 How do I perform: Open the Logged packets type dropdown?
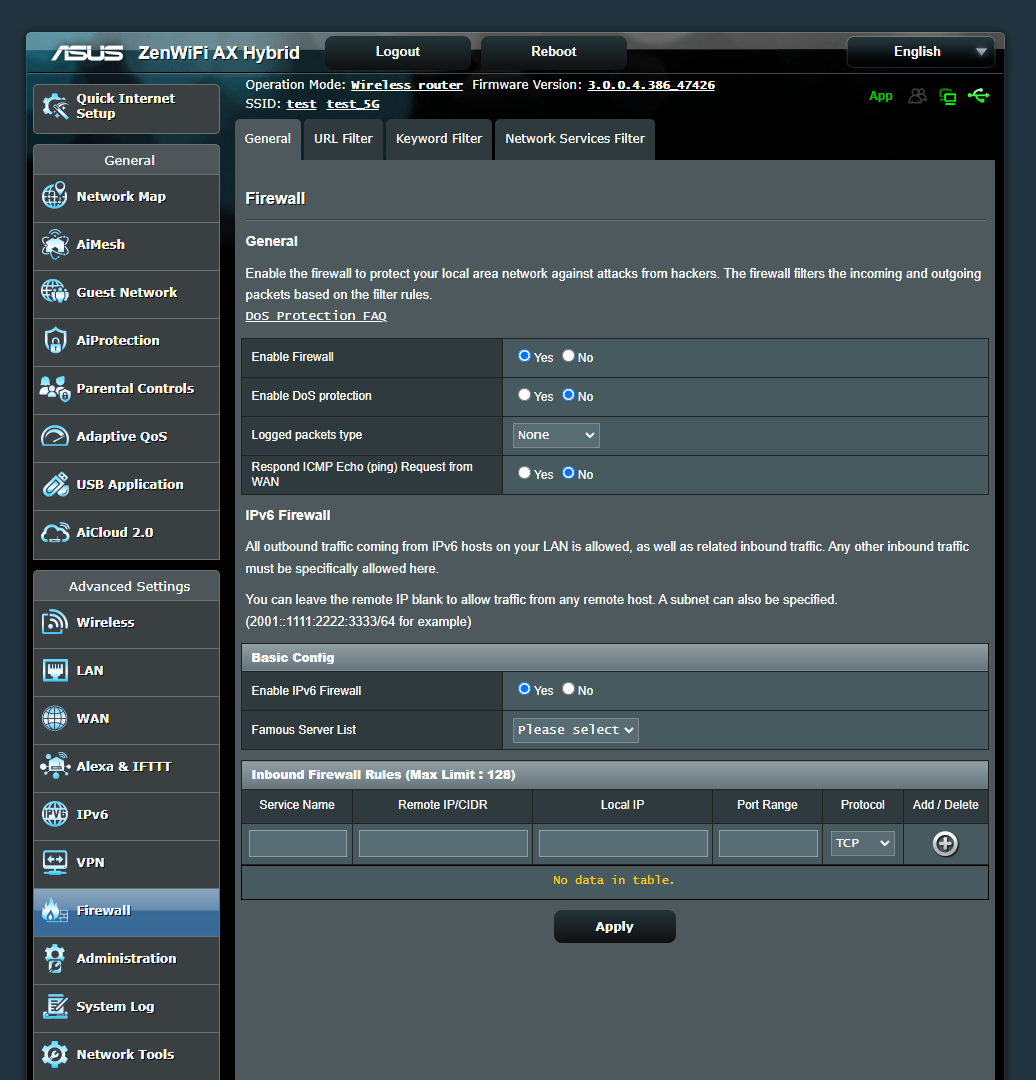click(556, 435)
